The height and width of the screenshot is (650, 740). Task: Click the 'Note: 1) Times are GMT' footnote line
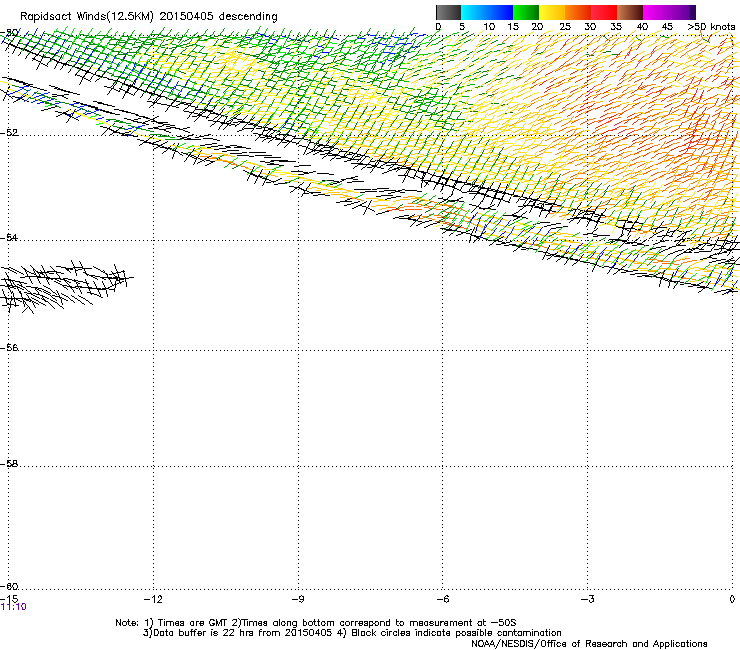click(316, 623)
